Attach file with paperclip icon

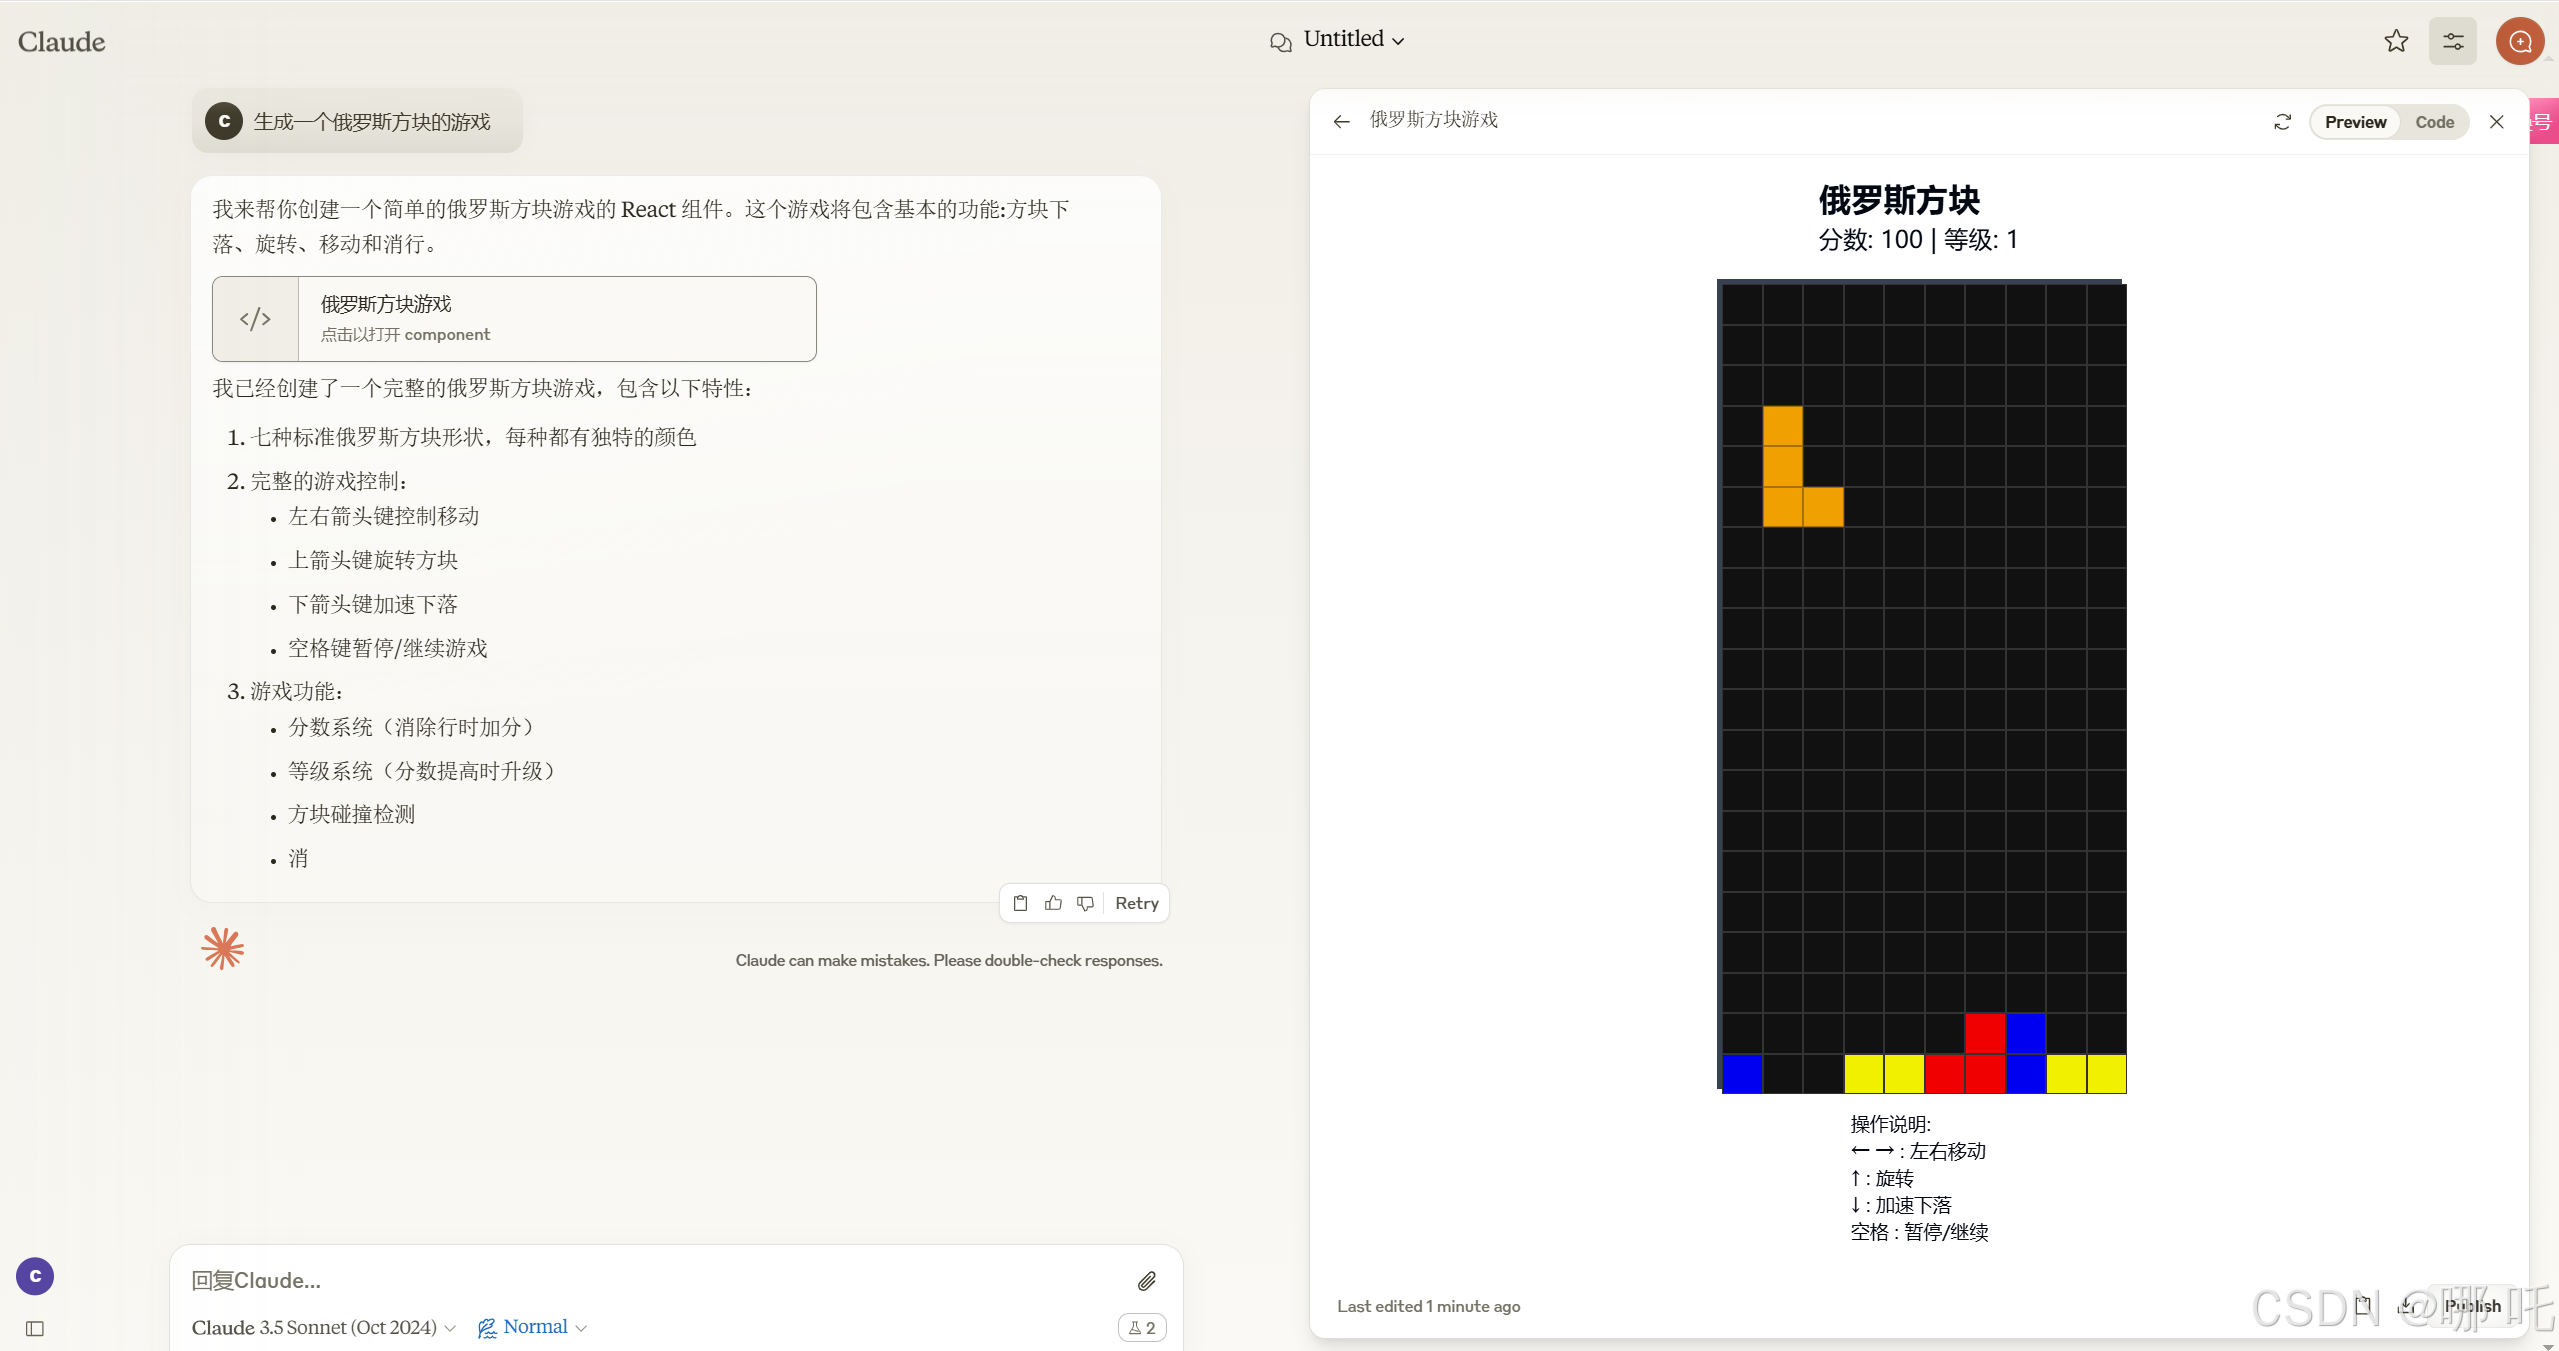[x=1147, y=1280]
